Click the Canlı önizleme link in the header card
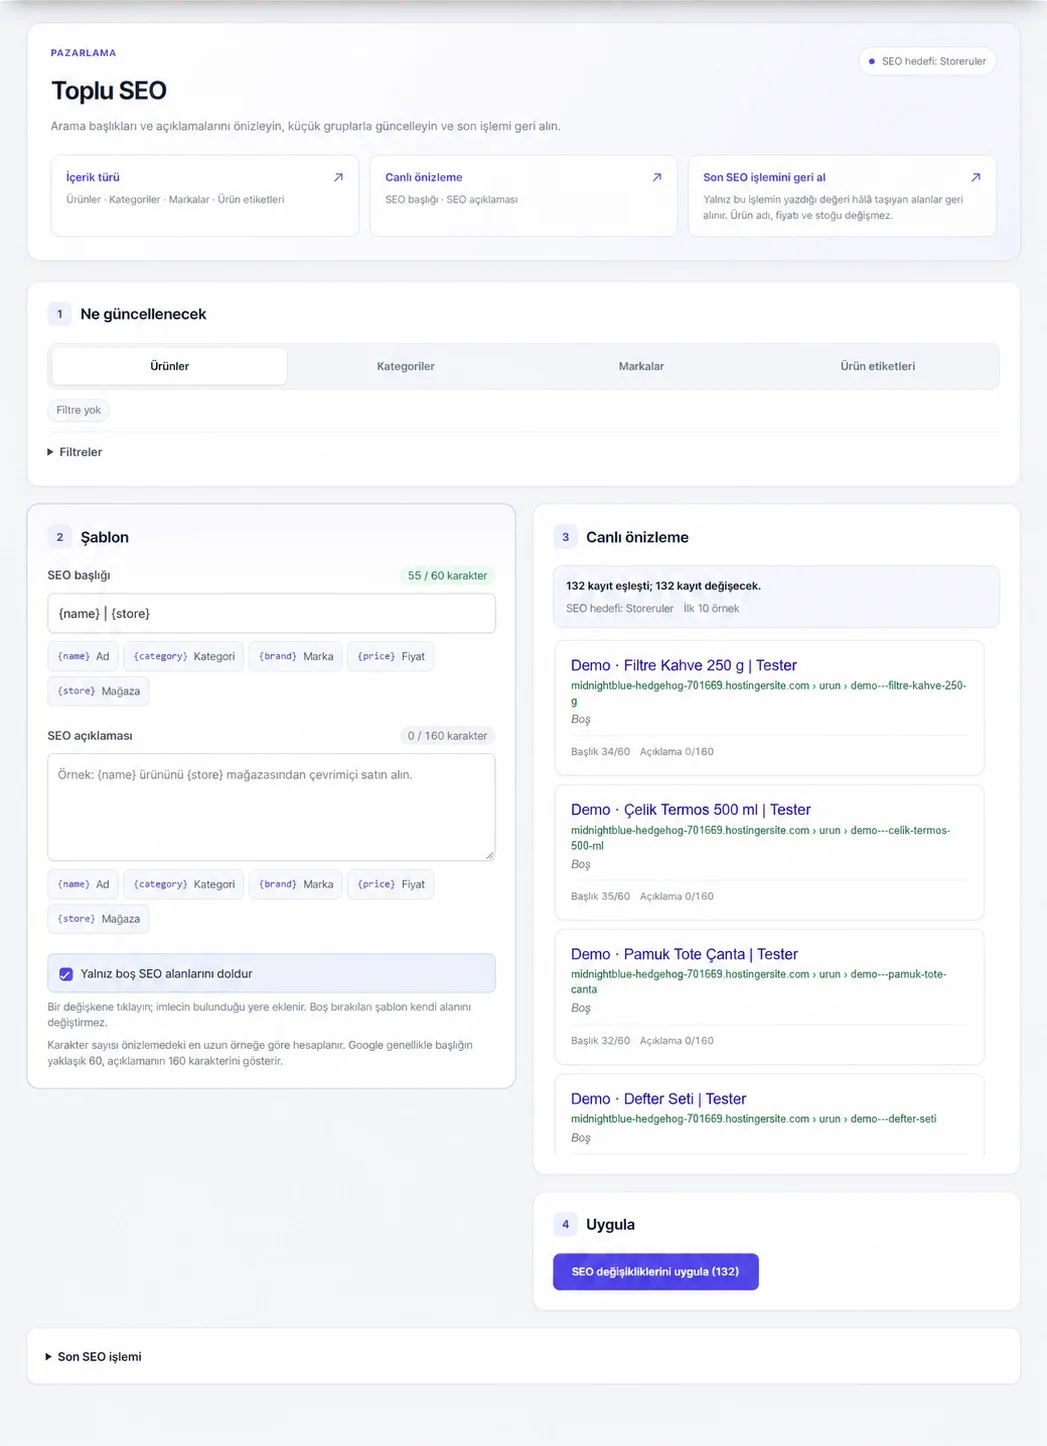 click(x=423, y=177)
